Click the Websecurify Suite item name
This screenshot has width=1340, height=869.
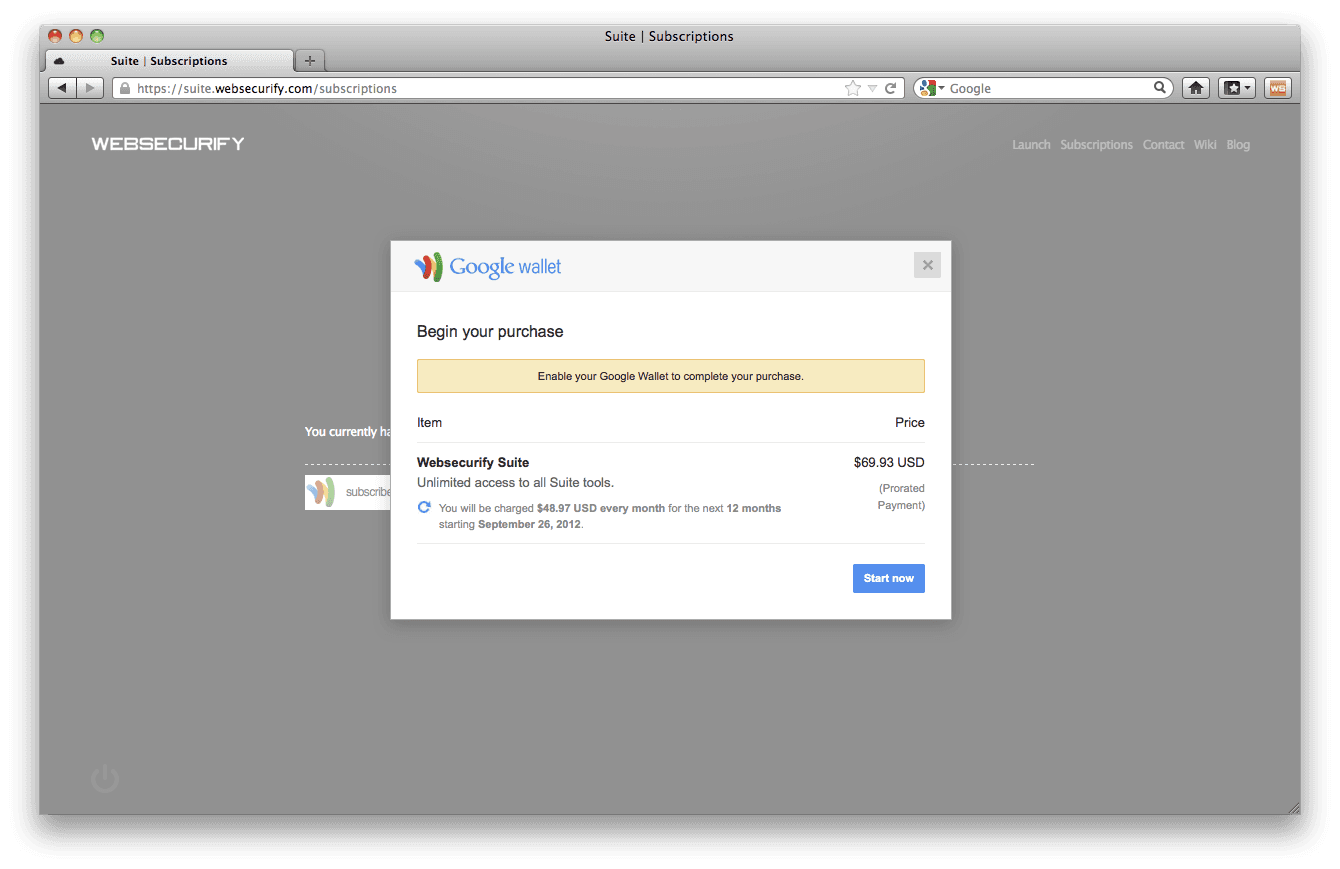[473, 462]
